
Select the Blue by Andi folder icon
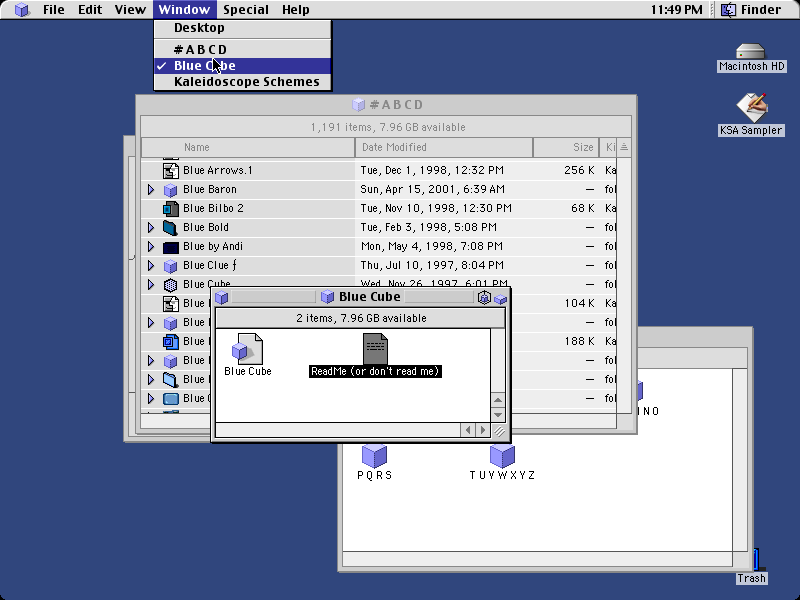point(170,247)
